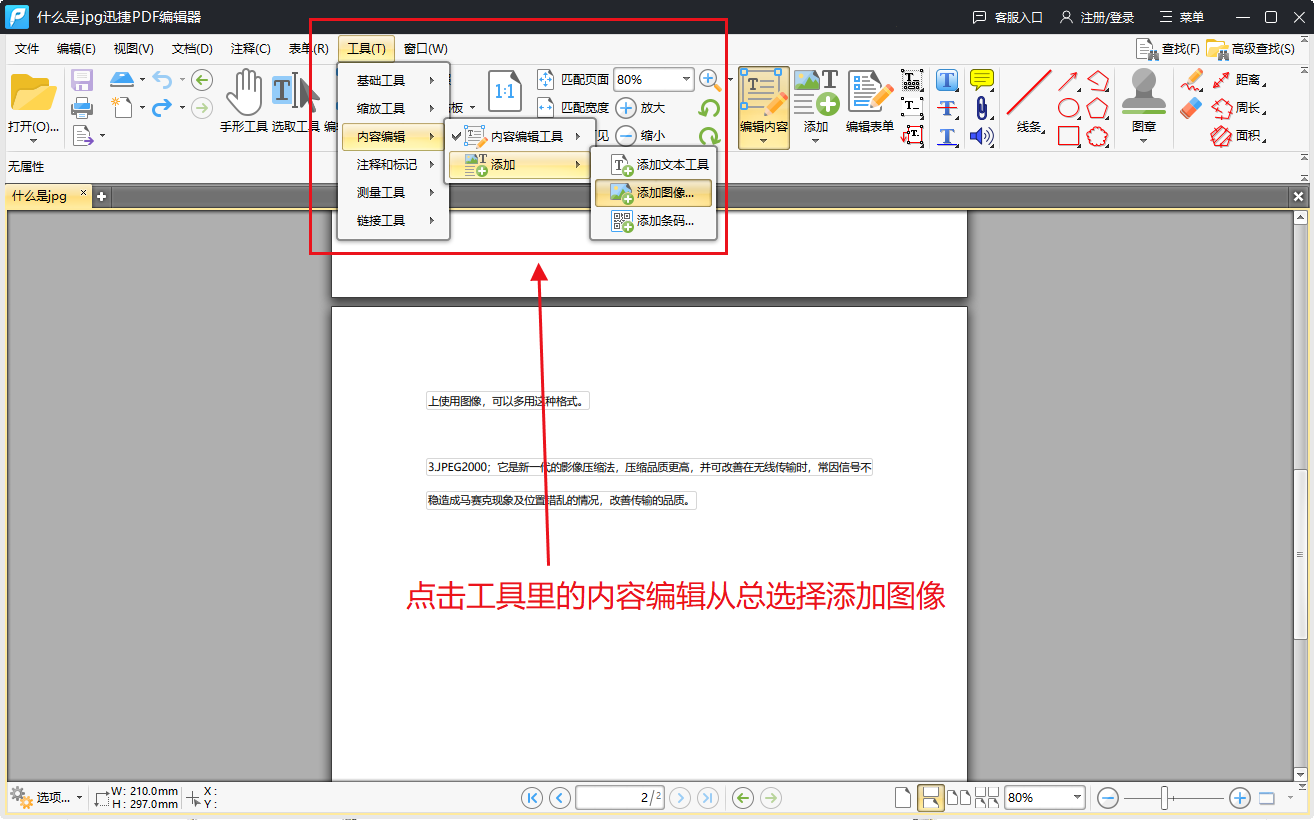Click the 放大 zoom in plus icon
The width and height of the screenshot is (1315, 820).
pyautogui.click(x=626, y=108)
